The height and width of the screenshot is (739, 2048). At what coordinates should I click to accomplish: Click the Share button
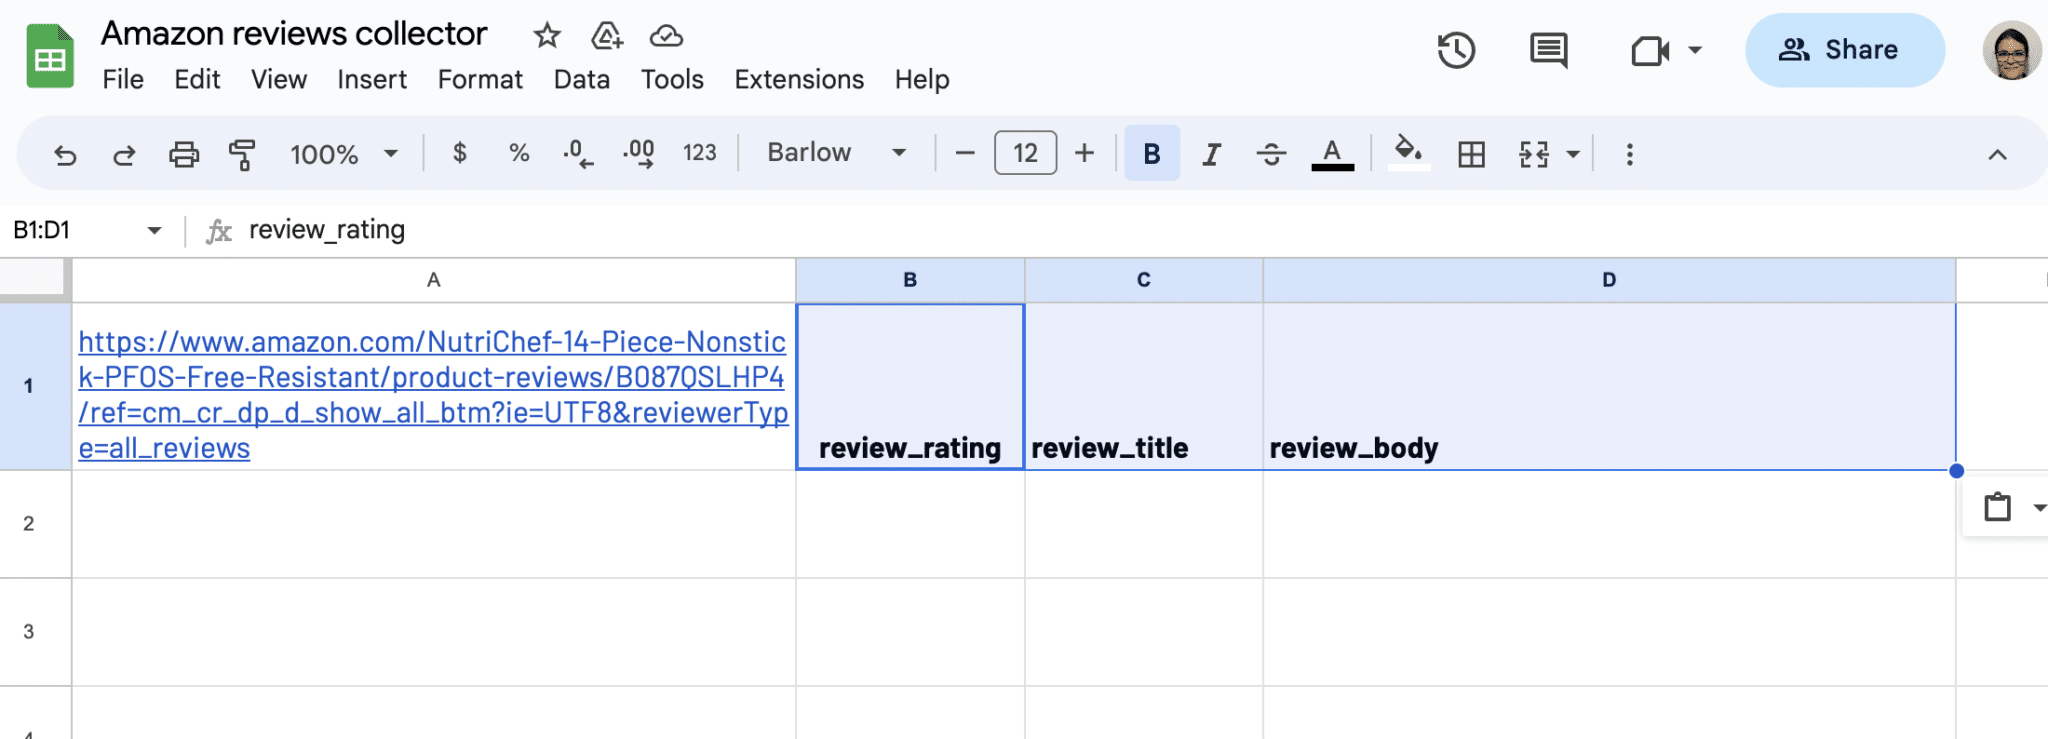[1844, 50]
